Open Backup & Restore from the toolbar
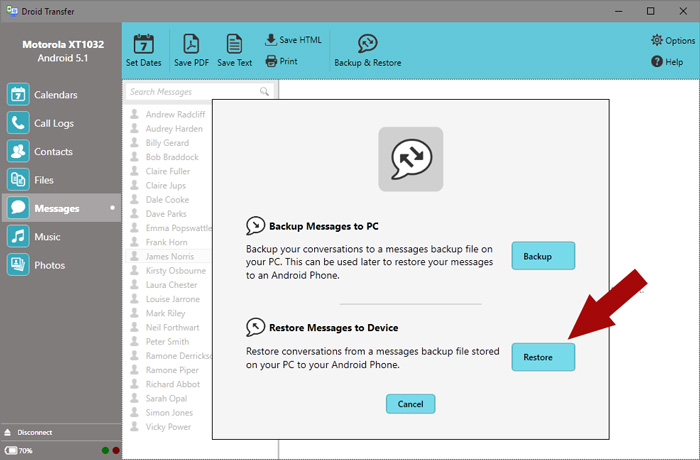 click(367, 50)
